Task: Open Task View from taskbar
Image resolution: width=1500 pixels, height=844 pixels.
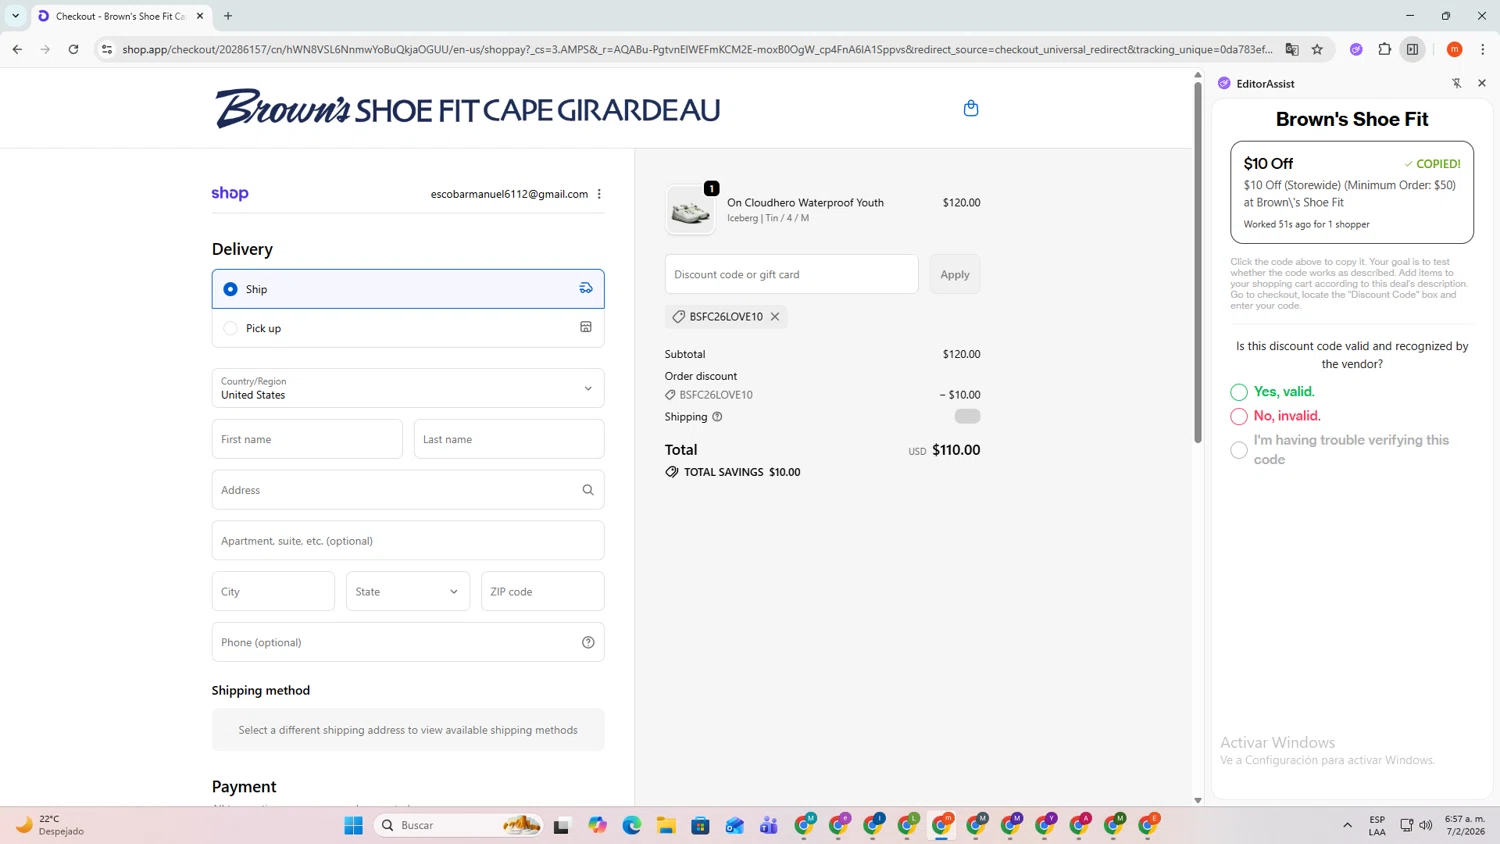Action: point(561,825)
